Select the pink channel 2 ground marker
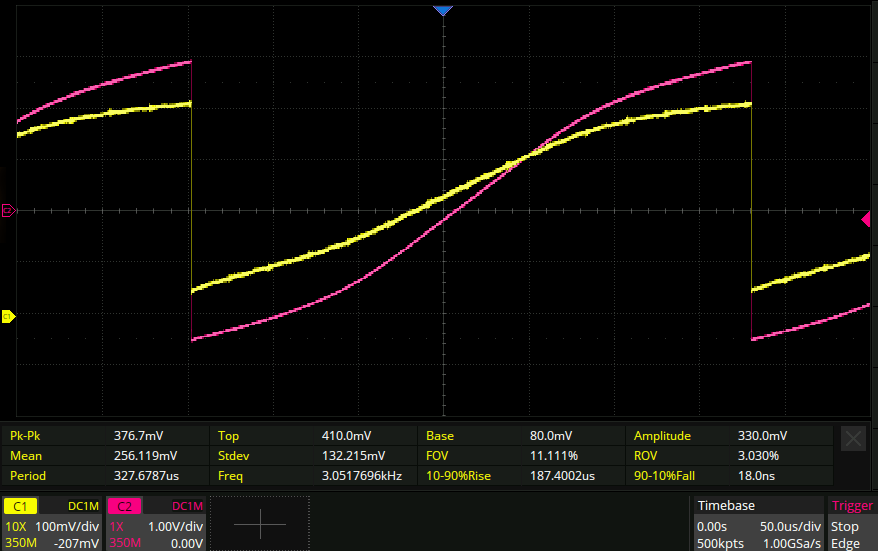This screenshot has width=878, height=551. pos(7,210)
